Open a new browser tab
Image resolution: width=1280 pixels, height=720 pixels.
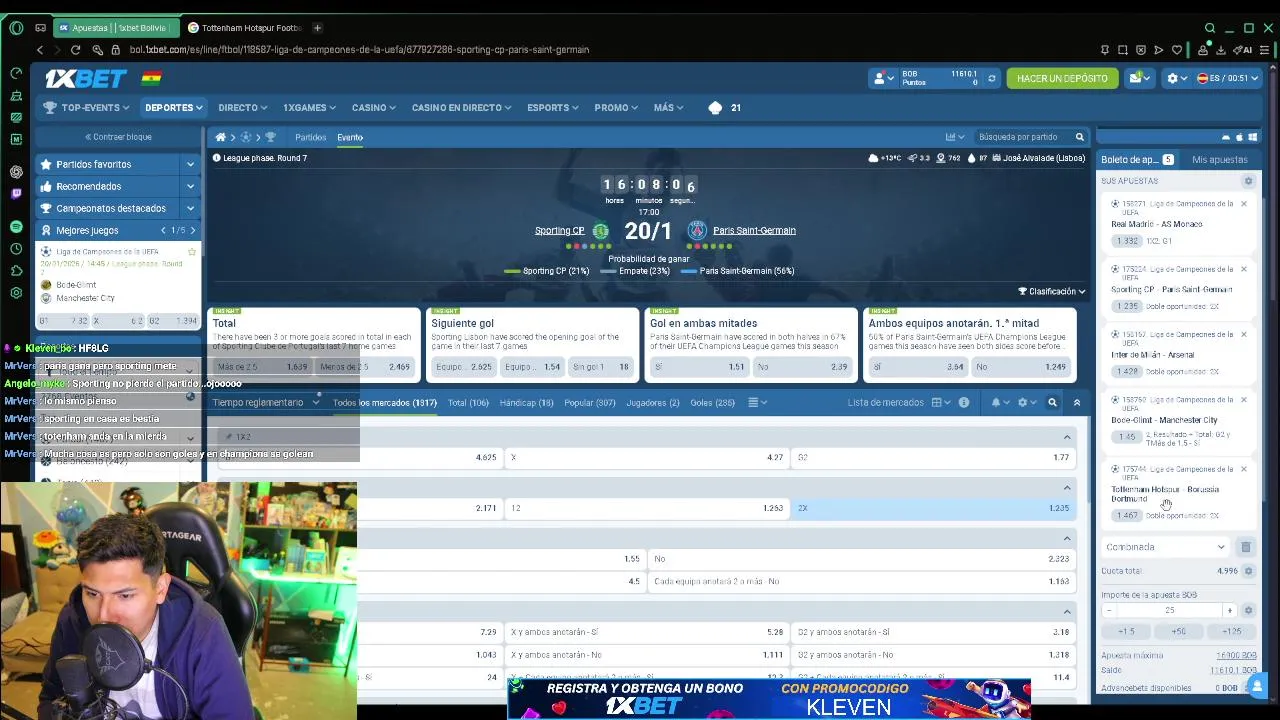click(317, 28)
